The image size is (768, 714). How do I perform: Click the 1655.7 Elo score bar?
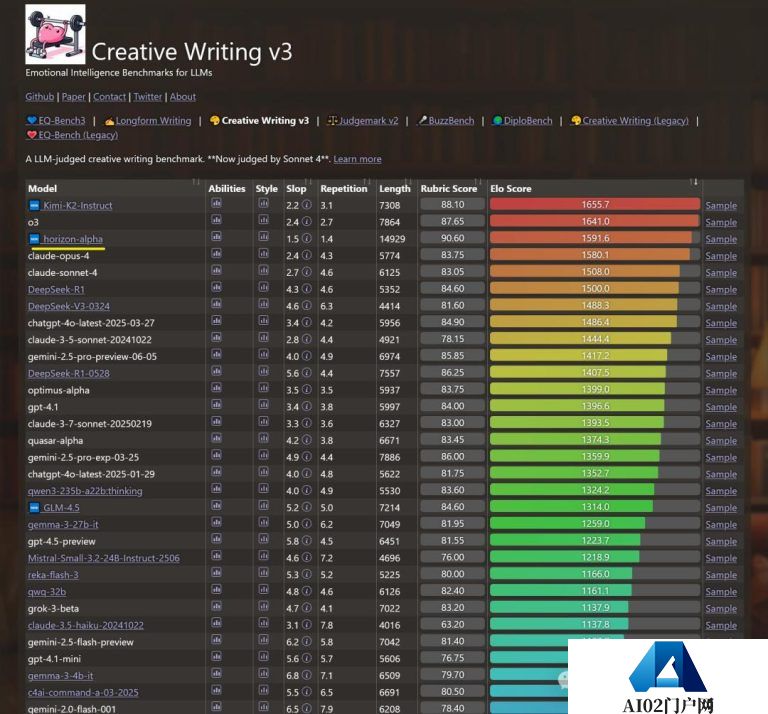595,204
